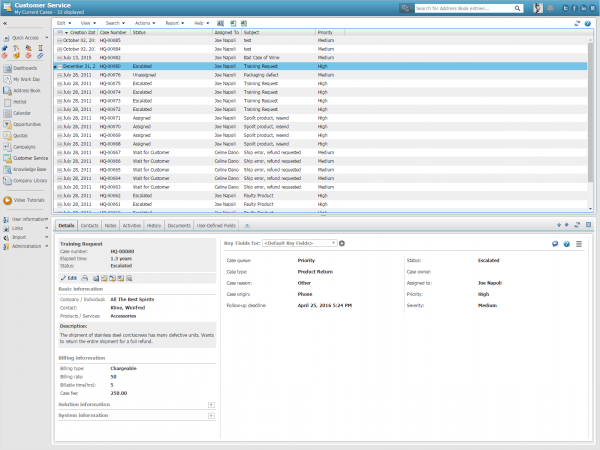Select all rows via header checkbox
The width and height of the screenshot is (600, 450).
tap(60, 33)
